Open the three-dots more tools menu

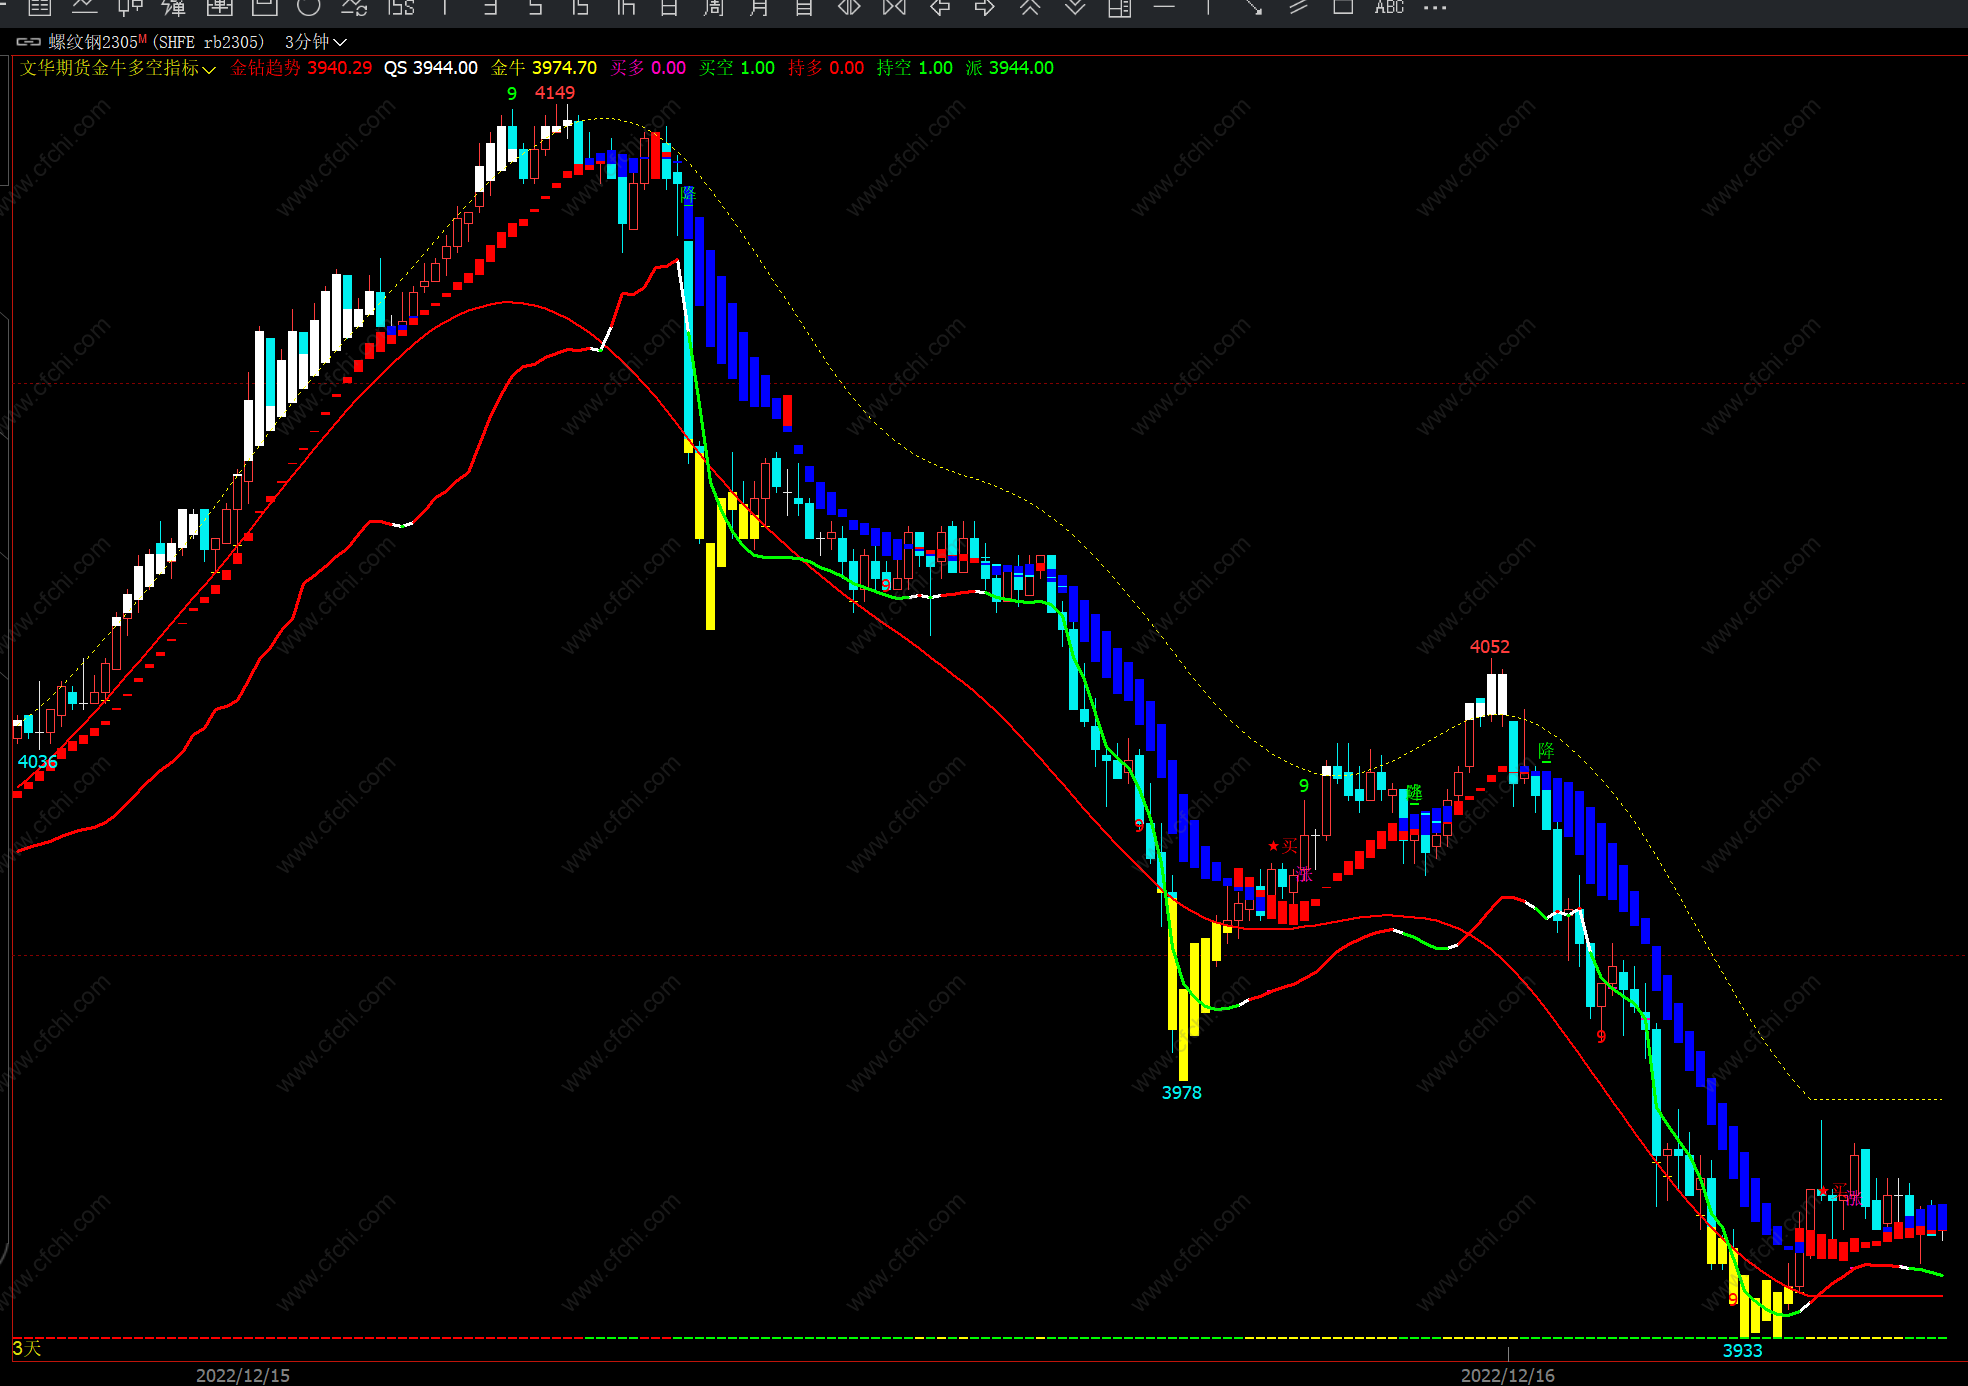1435,8
